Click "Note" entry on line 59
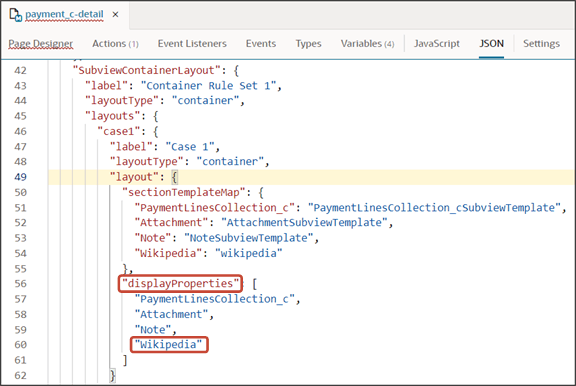The image size is (576, 386). tap(153, 329)
